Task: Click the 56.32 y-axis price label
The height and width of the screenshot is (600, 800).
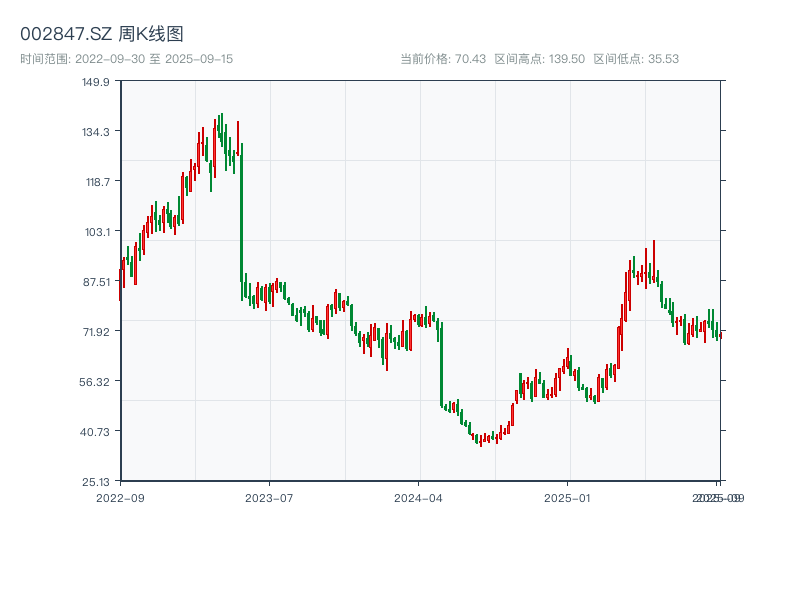Action: (x=96, y=382)
